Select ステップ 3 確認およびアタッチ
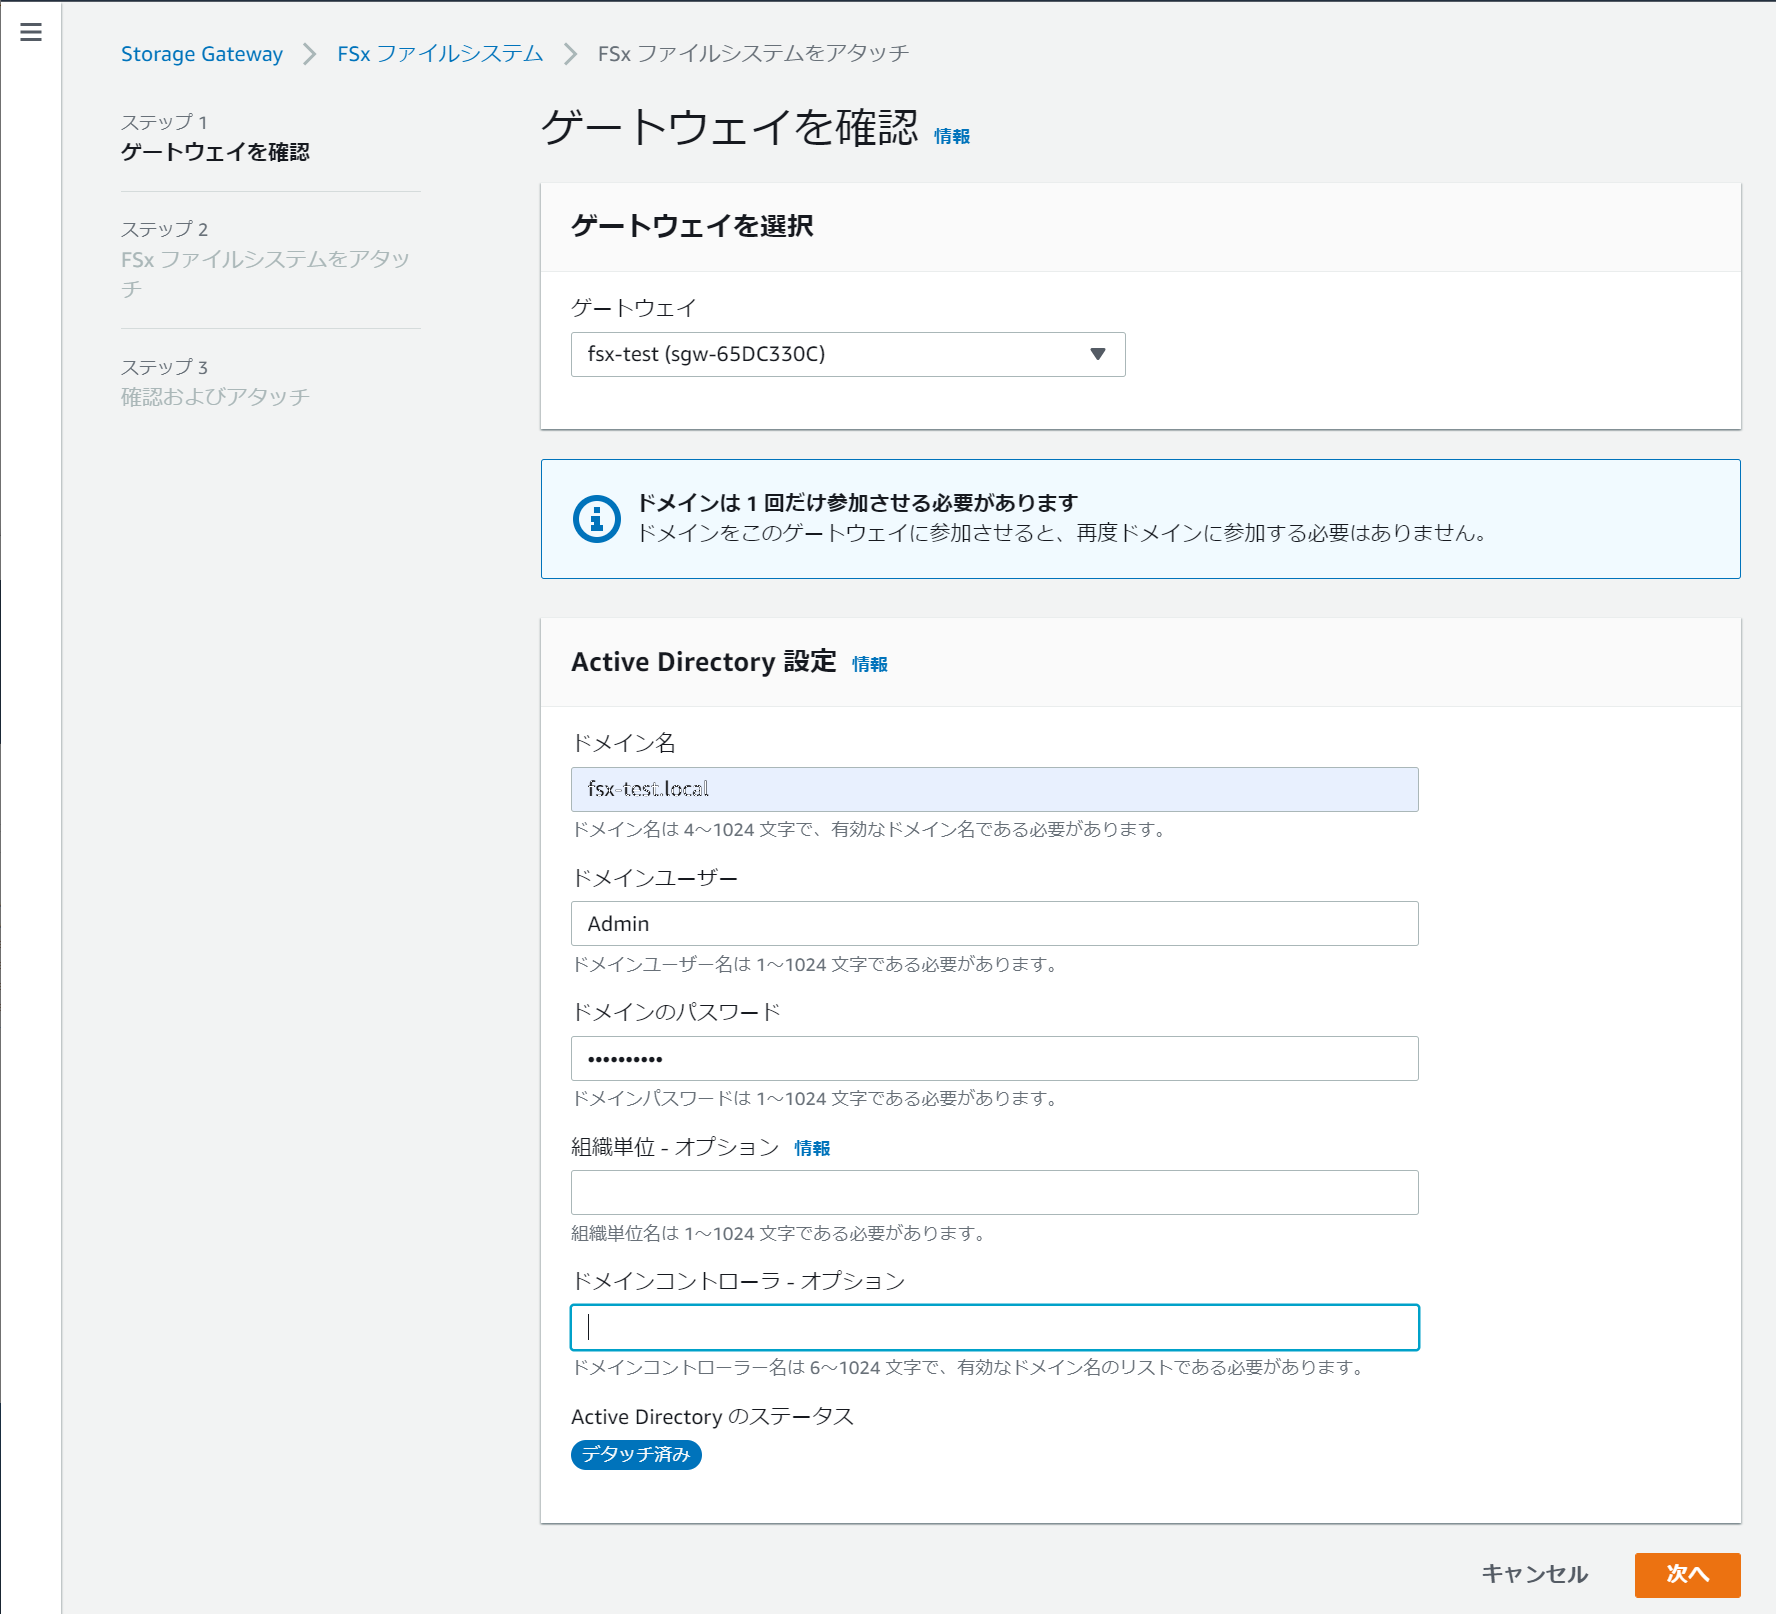This screenshot has height=1614, width=1776. (215, 382)
